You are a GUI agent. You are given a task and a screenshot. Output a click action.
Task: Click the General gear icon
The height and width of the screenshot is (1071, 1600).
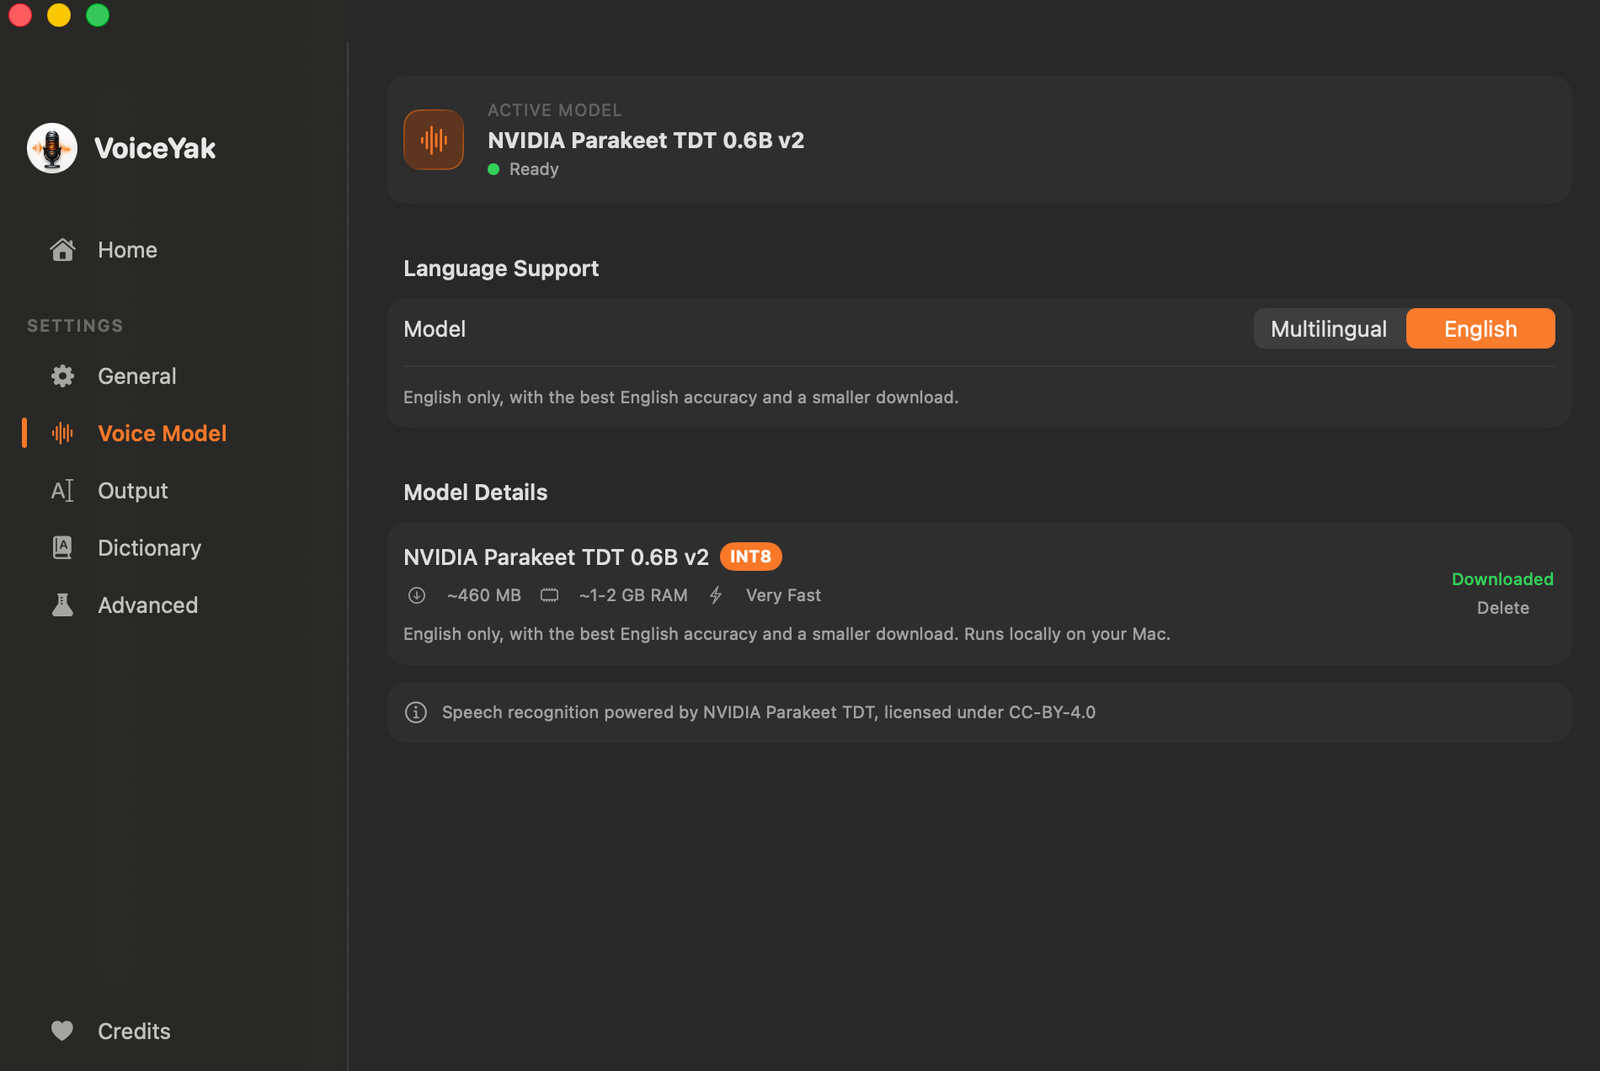click(63, 376)
